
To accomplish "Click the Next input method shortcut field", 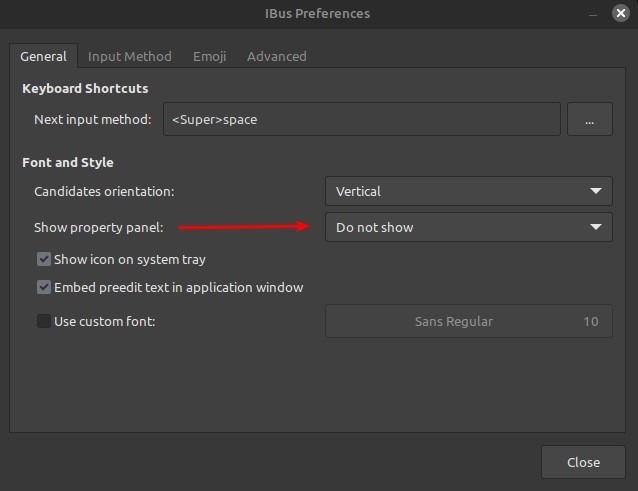I will (362, 119).
